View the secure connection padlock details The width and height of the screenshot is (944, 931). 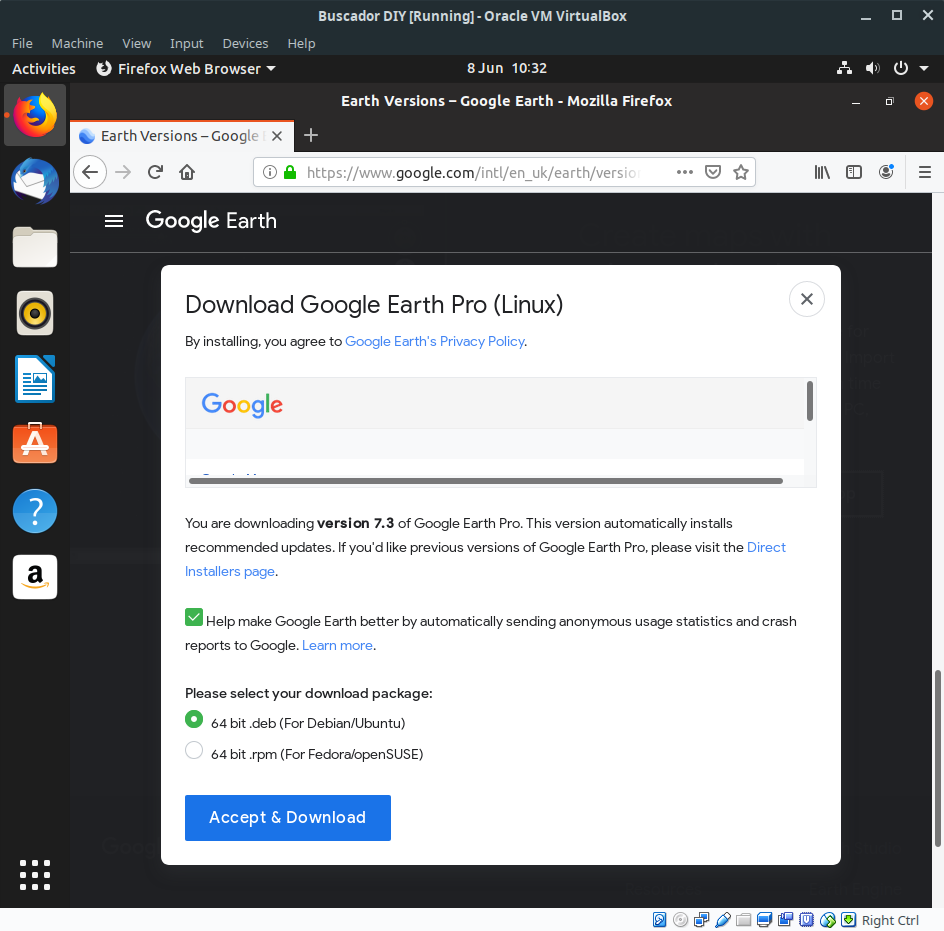(290, 172)
